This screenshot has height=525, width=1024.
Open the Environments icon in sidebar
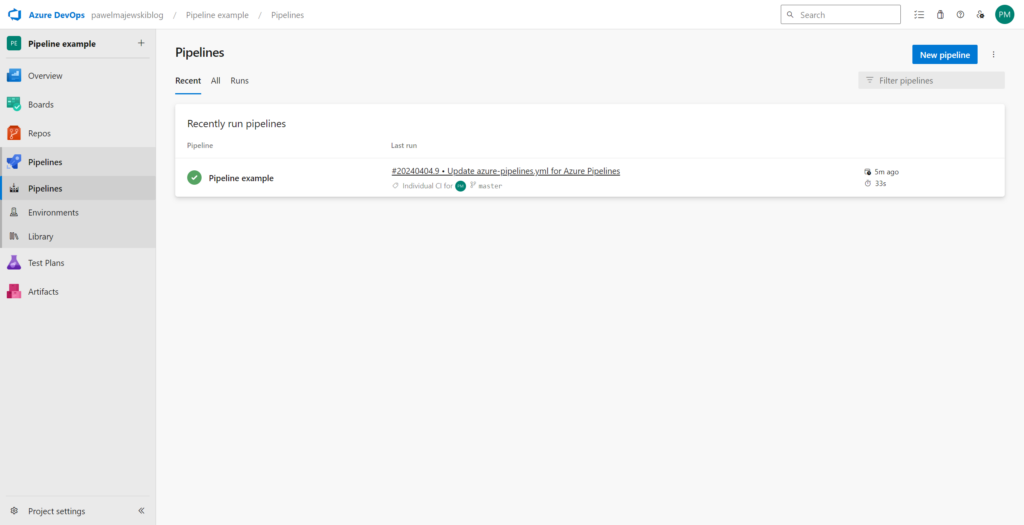pyautogui.click(x=14, y=213)
